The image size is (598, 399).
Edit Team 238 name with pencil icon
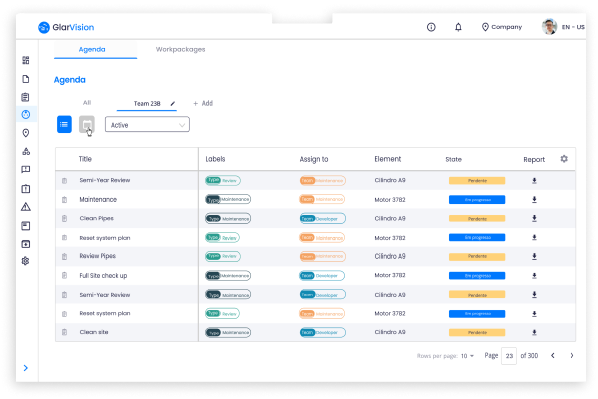(173, 103)
